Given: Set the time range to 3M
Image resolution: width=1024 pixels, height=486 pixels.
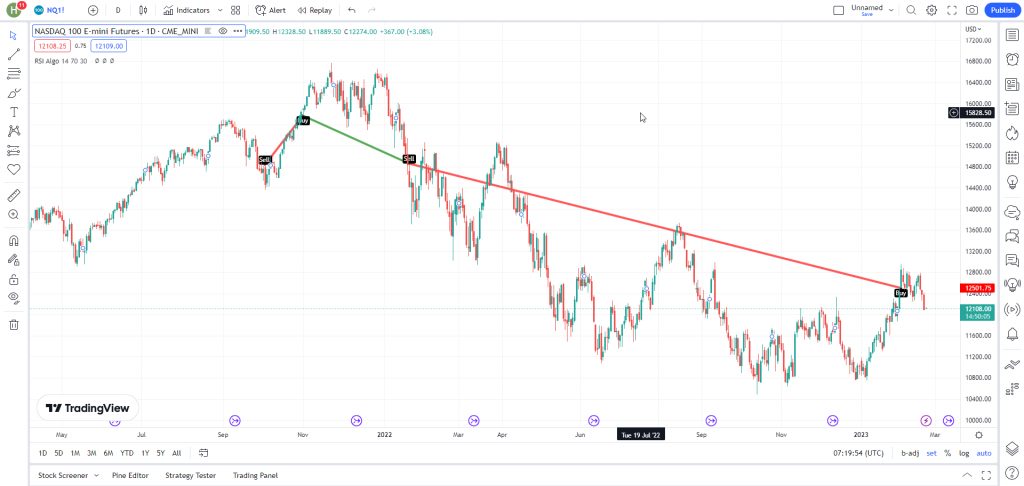Looking at the screenshot, I should (x=91, y=453).
